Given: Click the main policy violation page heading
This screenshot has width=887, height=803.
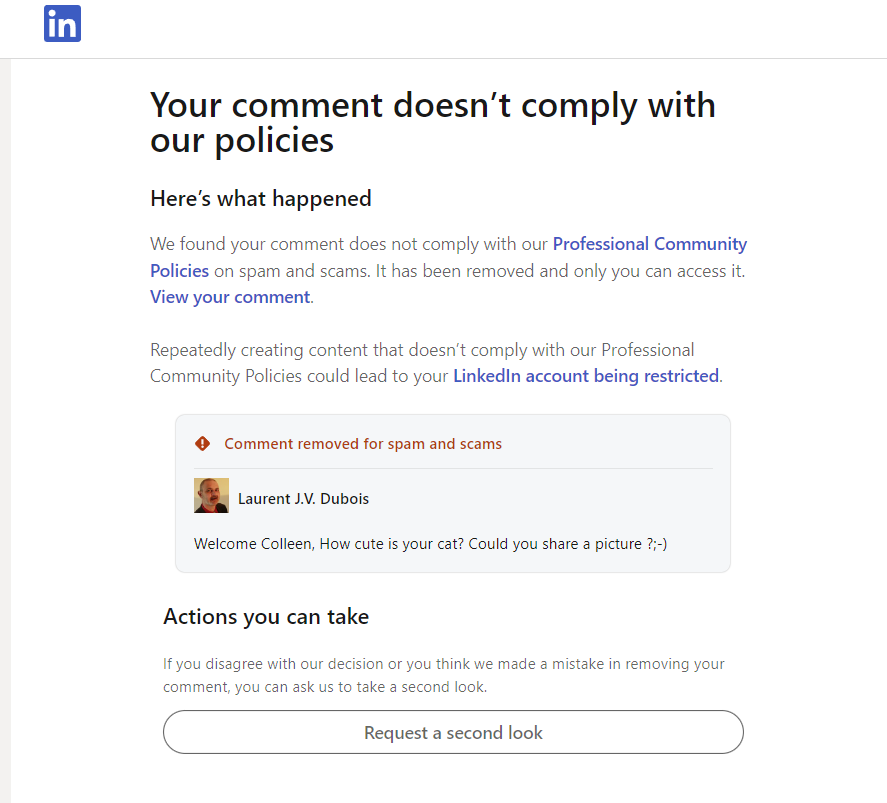Looking at the screenshot, I should click(432, 122).
